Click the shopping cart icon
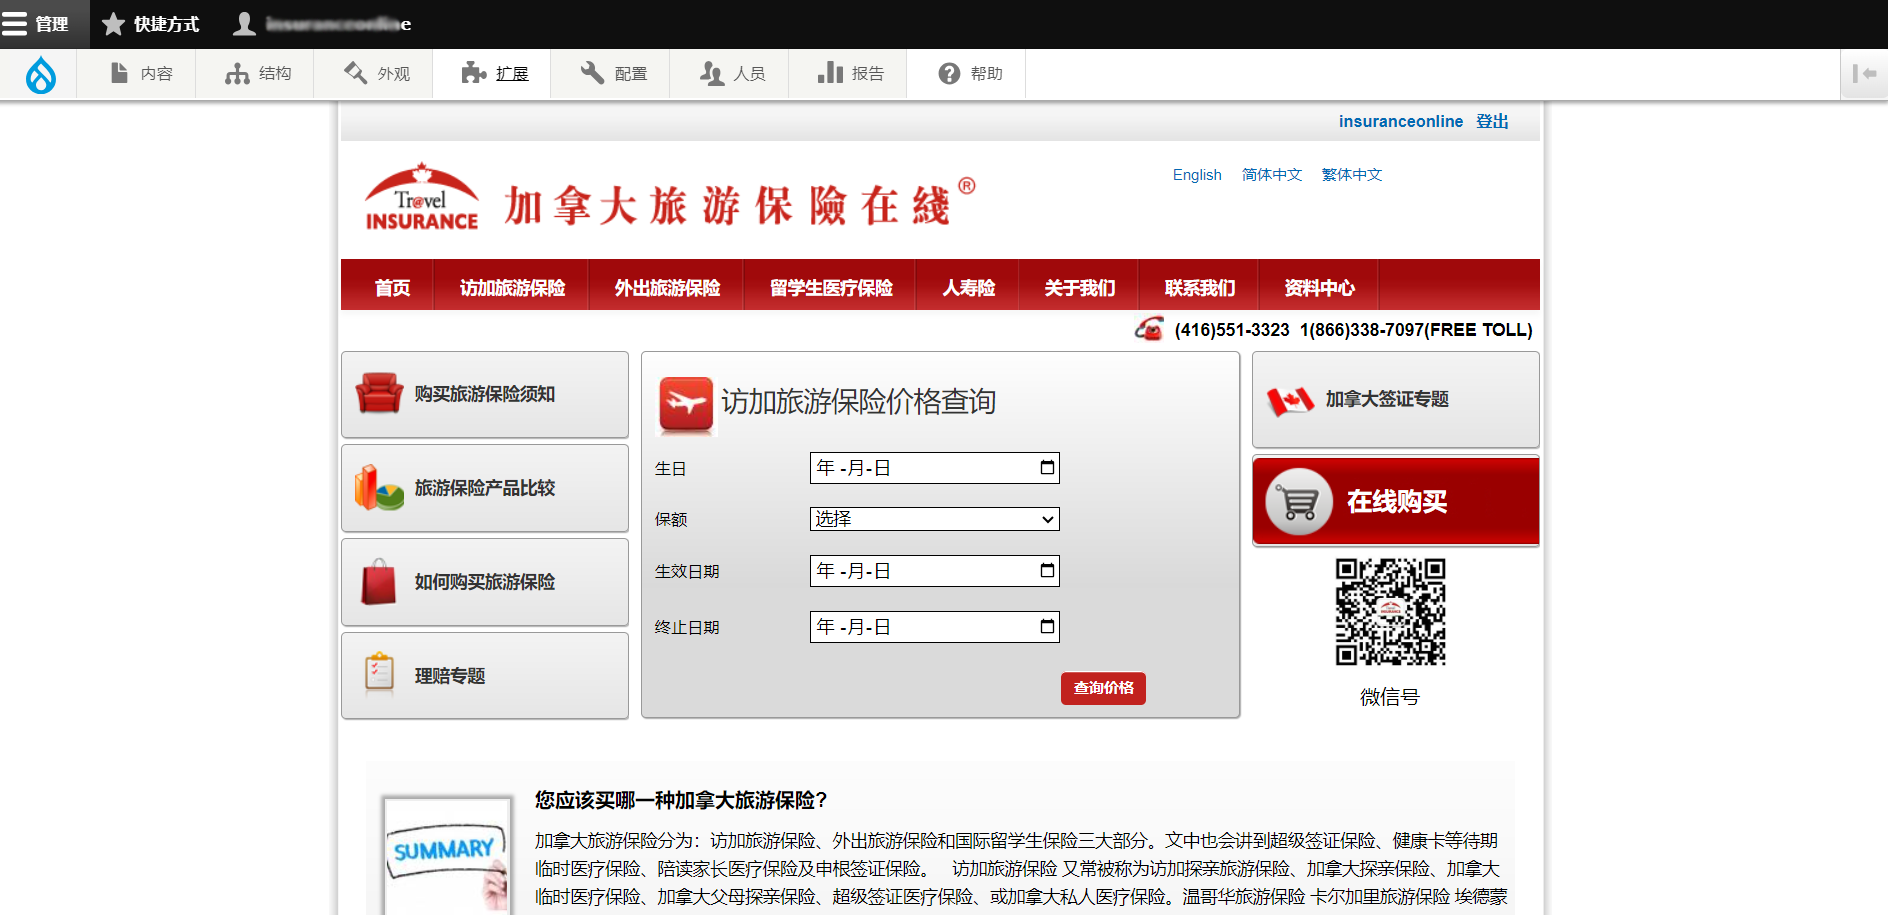1888x915 pixels. point(1299,502)
